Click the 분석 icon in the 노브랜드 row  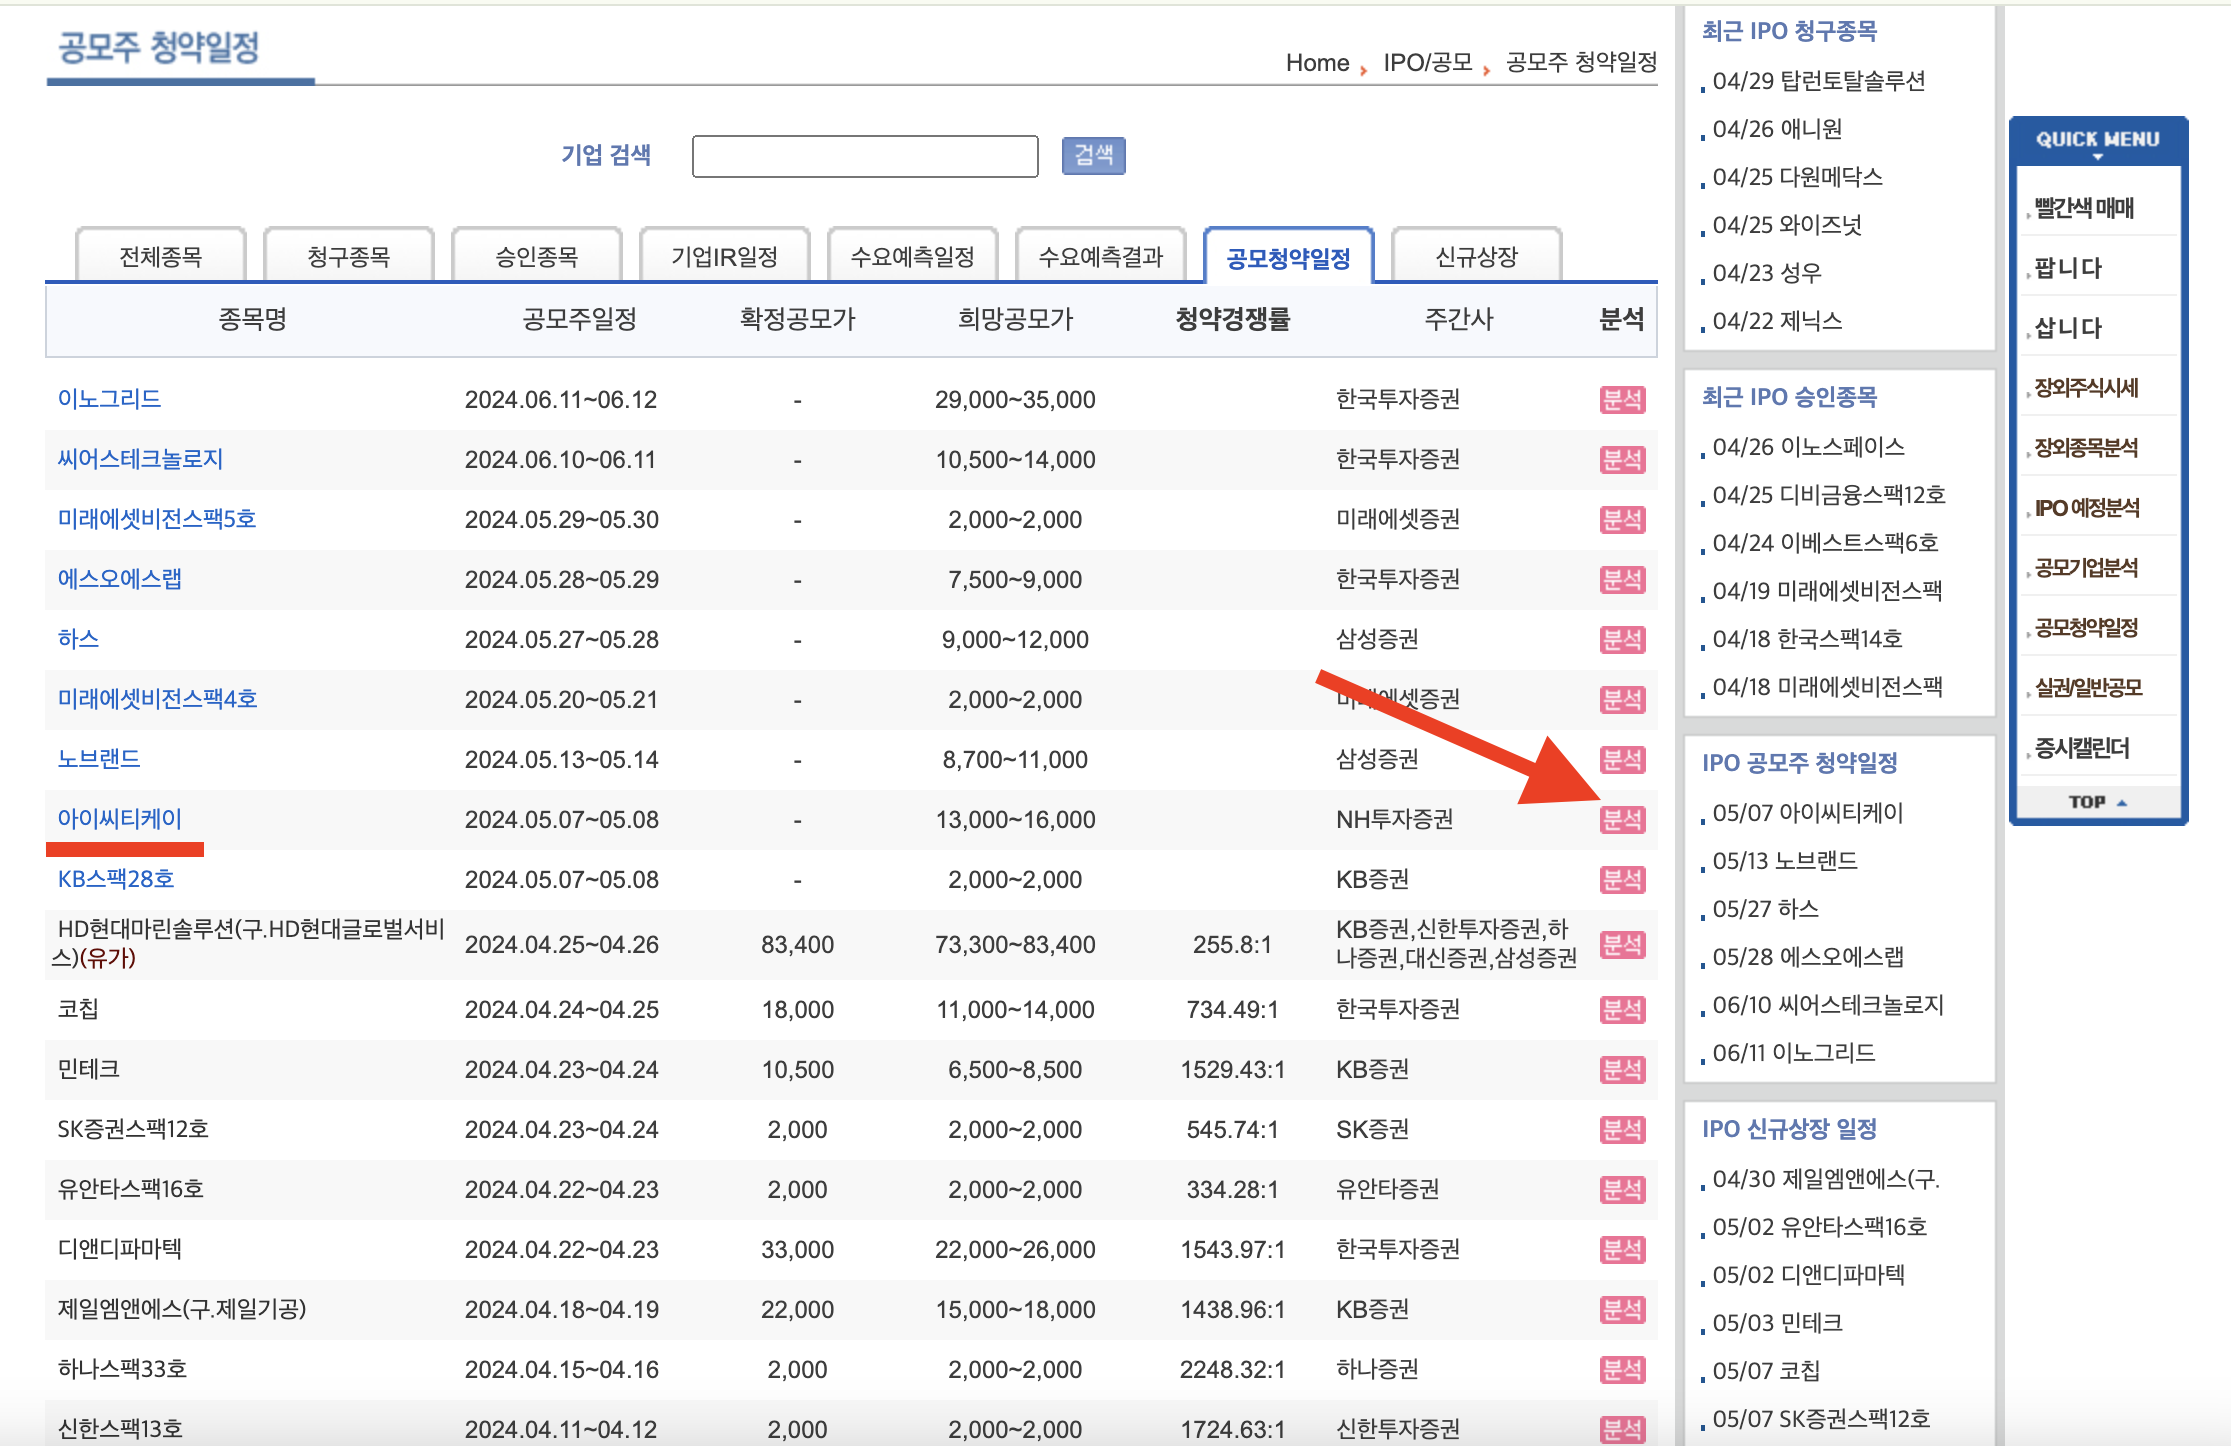point(1621,760)
